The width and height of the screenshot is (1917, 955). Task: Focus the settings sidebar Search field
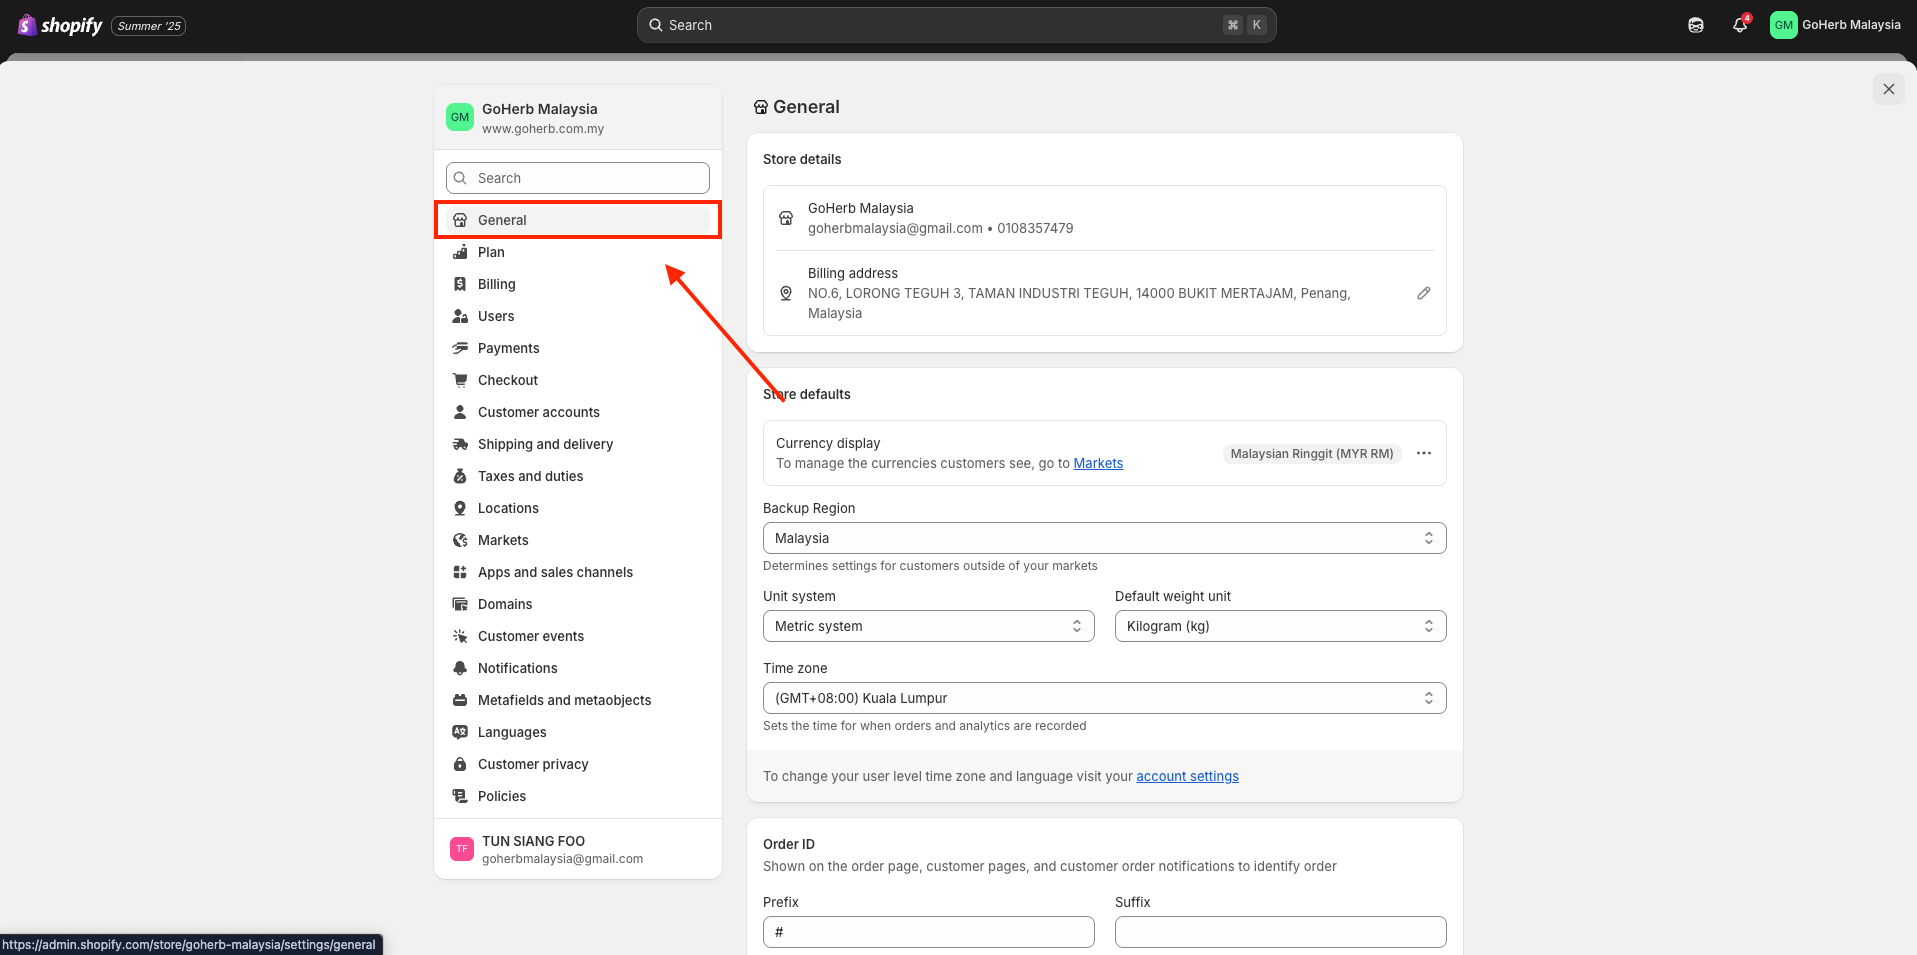click(x=578, y=178)
